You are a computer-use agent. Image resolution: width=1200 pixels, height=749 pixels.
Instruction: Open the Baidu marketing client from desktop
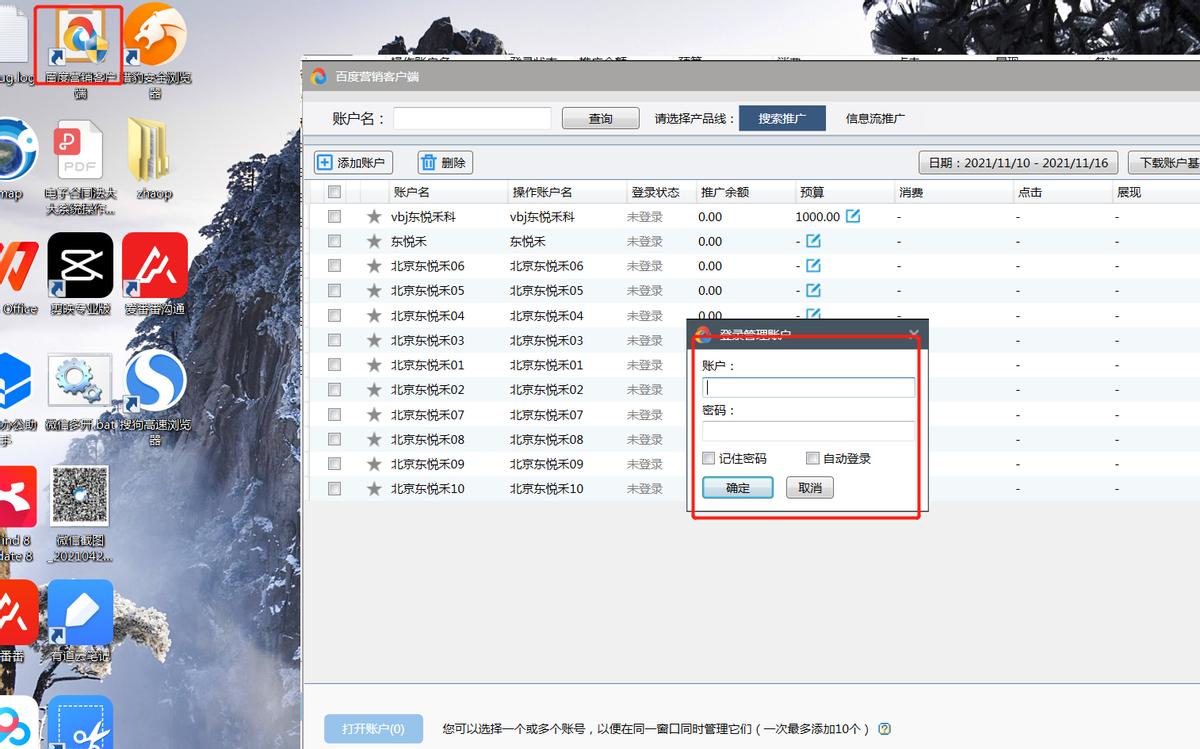click(78, 40)
